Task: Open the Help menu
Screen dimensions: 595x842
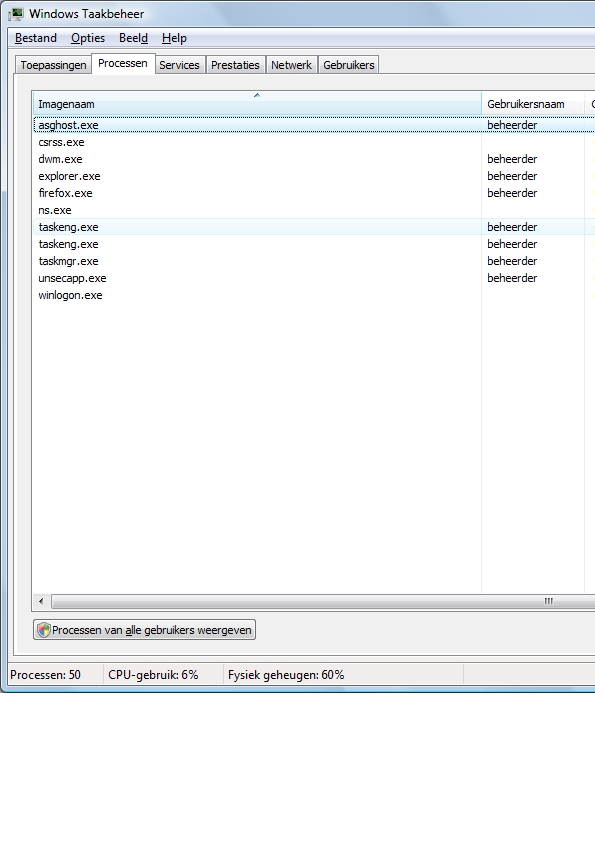Action: click(x=174, y=38)
